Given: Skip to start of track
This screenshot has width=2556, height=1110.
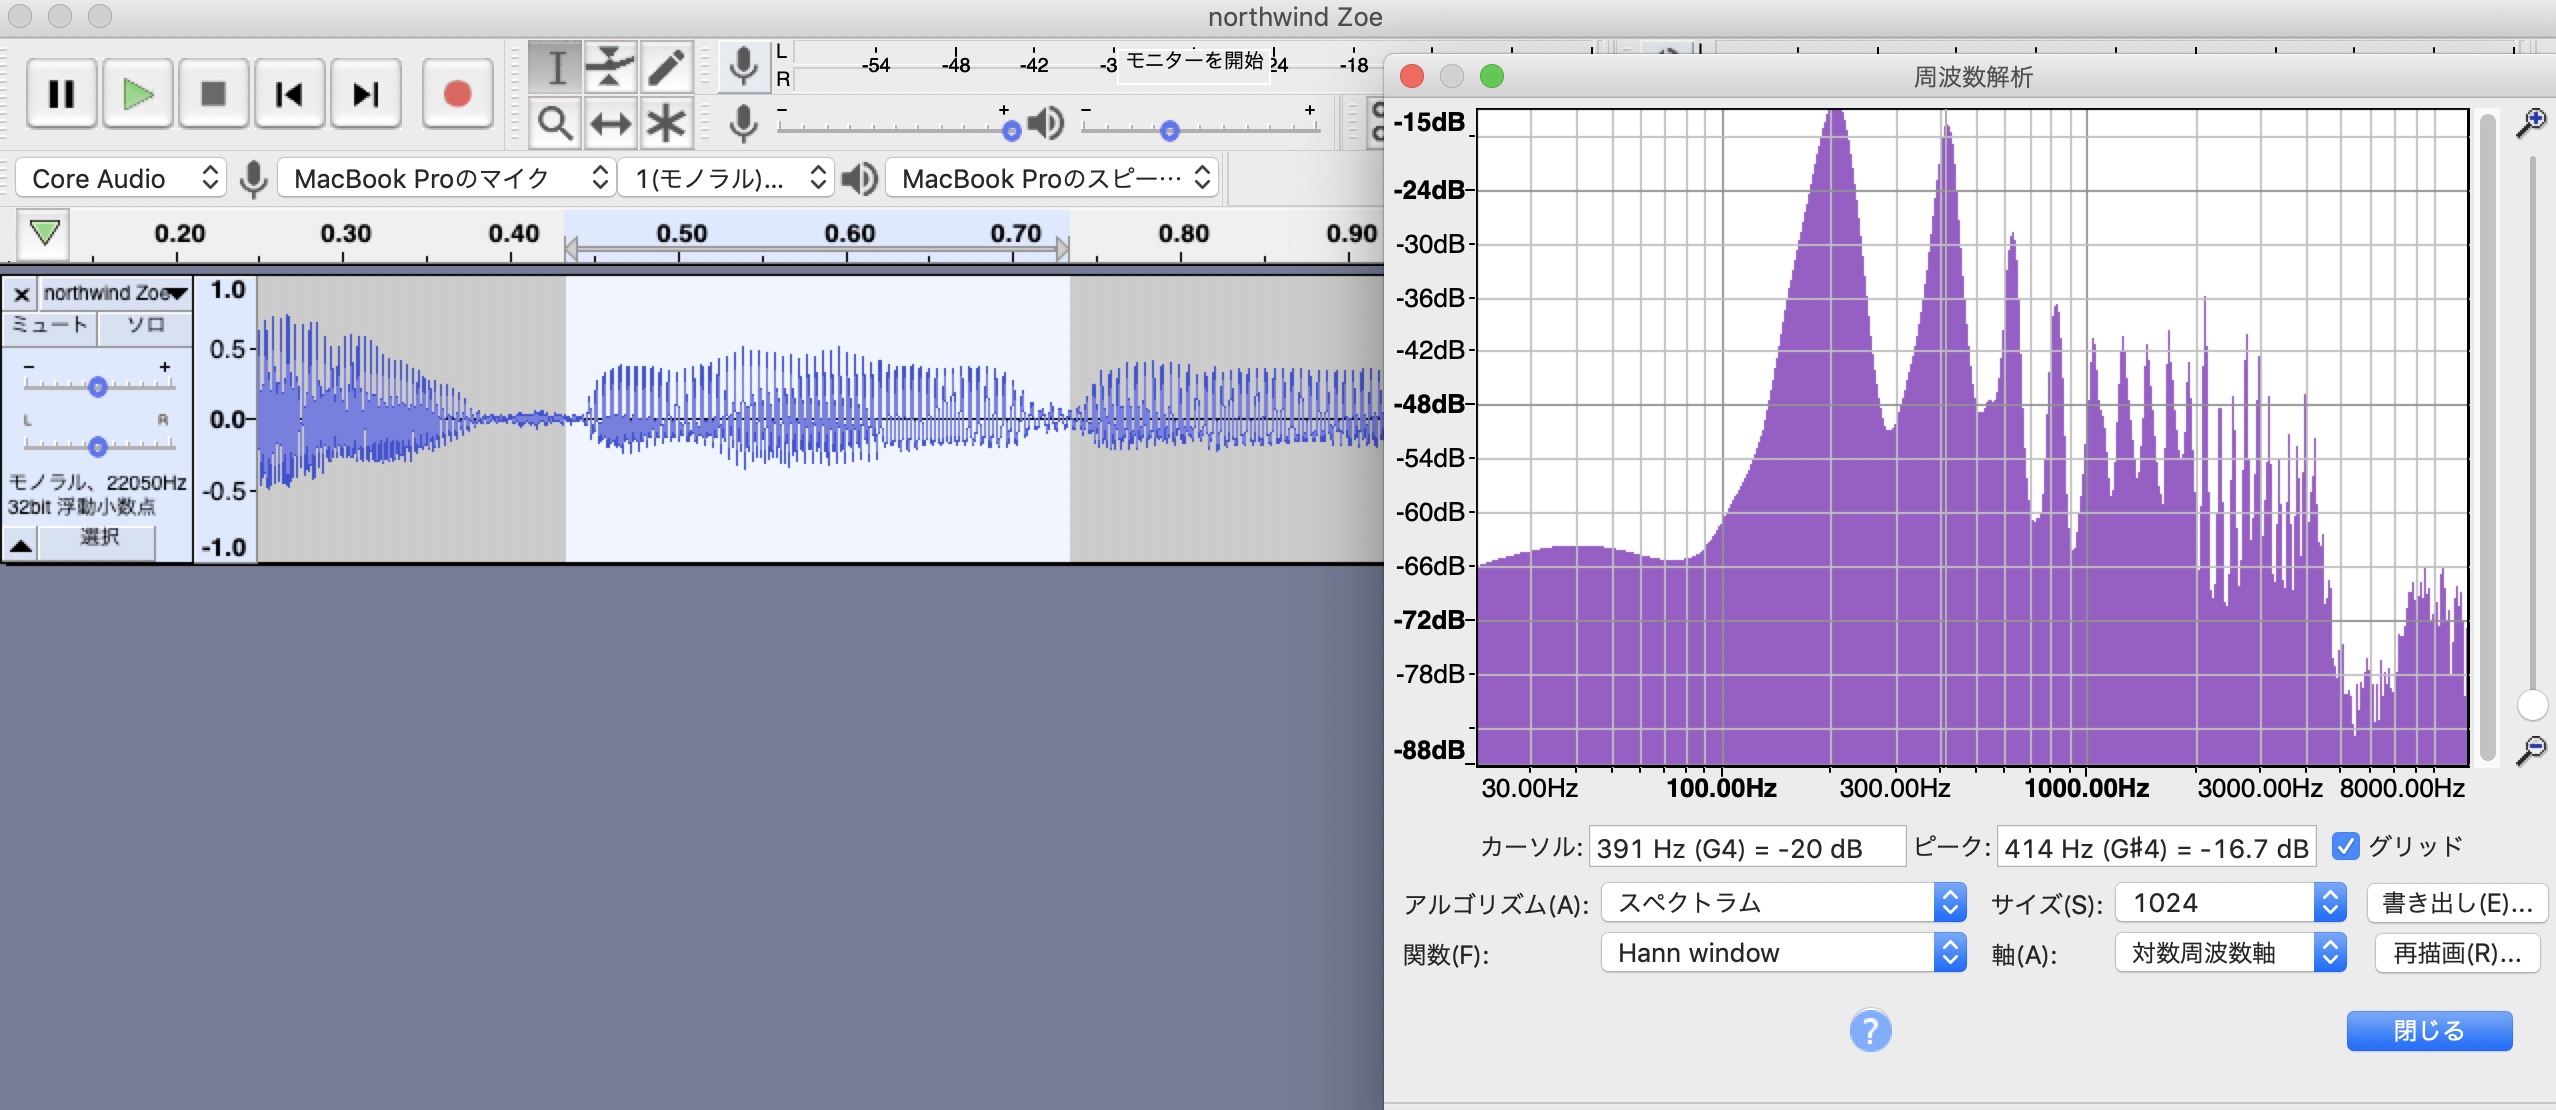Looking at the screenshot, I should pos(289,94).
